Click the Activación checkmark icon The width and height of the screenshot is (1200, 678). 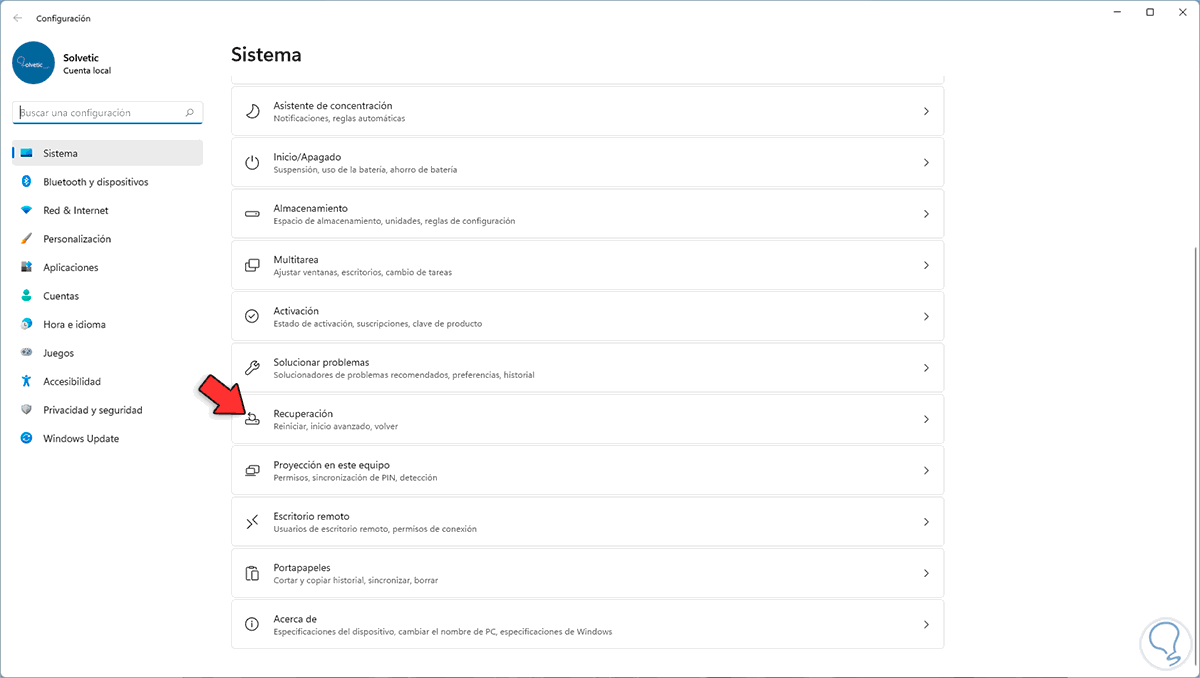(253, 316)
